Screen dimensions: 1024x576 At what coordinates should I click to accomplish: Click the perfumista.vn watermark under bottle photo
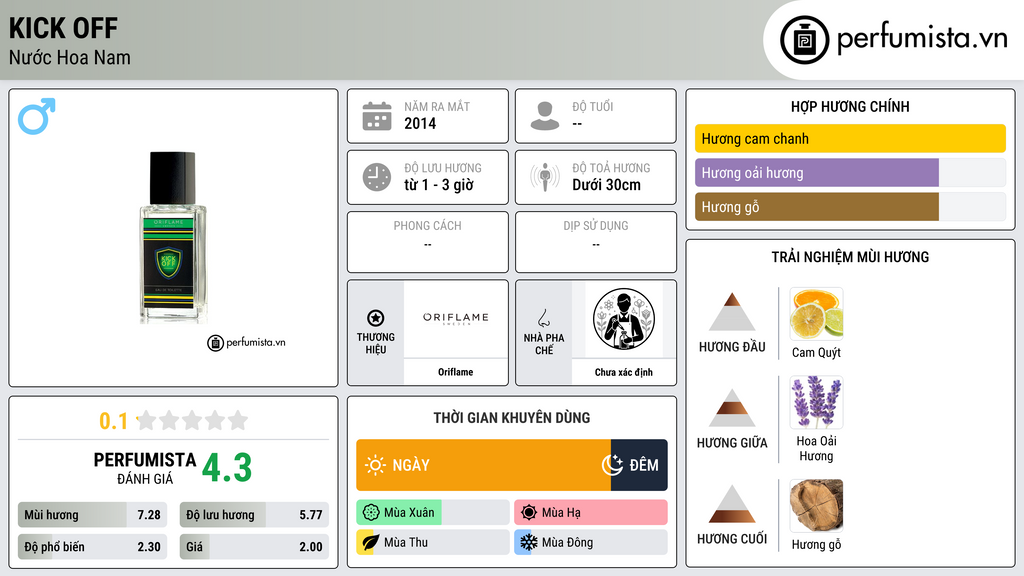click(x=246, y=342)
